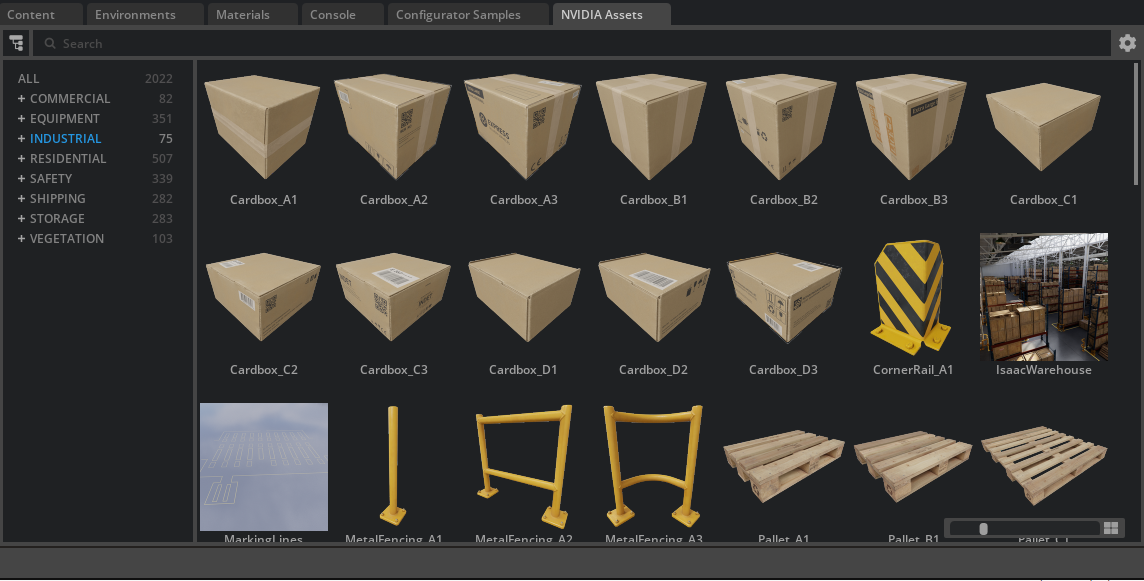Click the asset grid vertical scrollbar

pos(1136,123)
